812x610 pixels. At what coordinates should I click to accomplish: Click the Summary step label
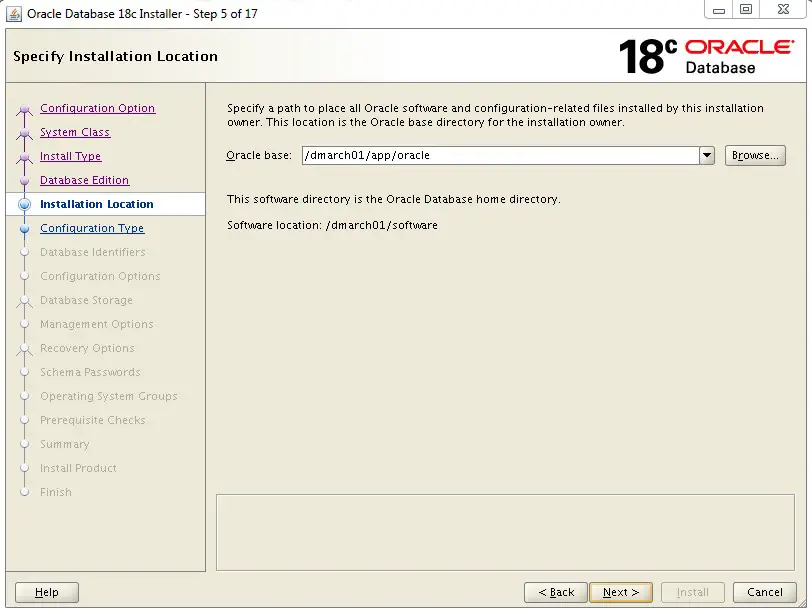click(65, 444)
